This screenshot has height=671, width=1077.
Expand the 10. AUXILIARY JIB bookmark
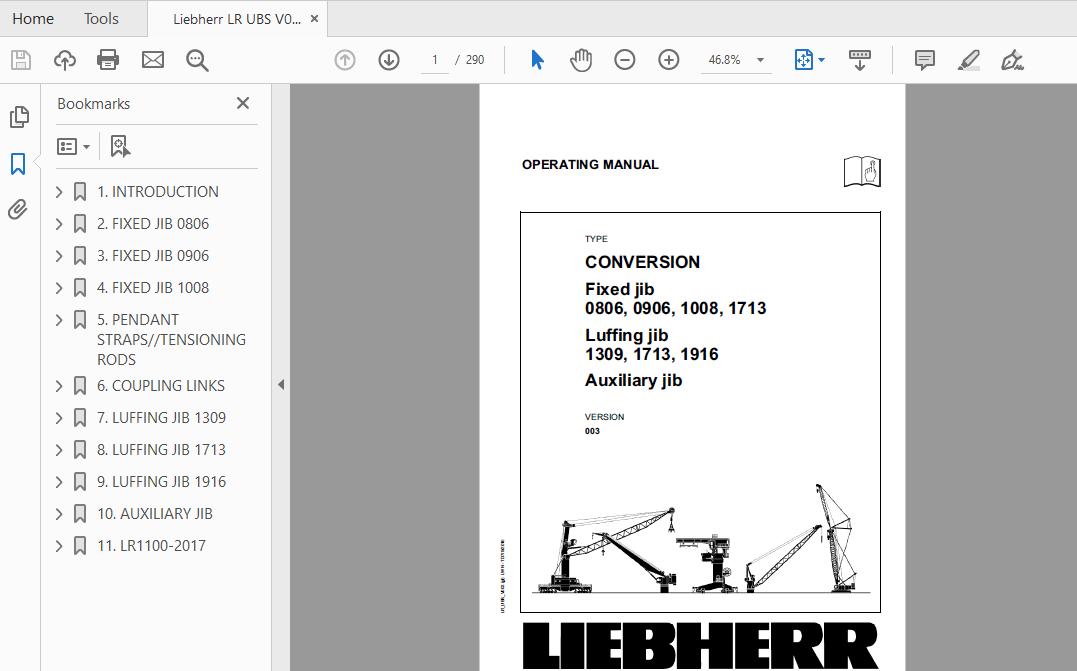[59, 514]
